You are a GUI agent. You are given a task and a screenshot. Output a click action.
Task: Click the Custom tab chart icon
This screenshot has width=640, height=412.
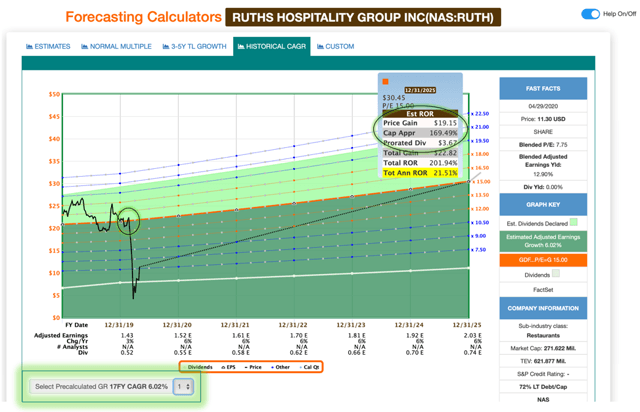(x=320, y=46)
